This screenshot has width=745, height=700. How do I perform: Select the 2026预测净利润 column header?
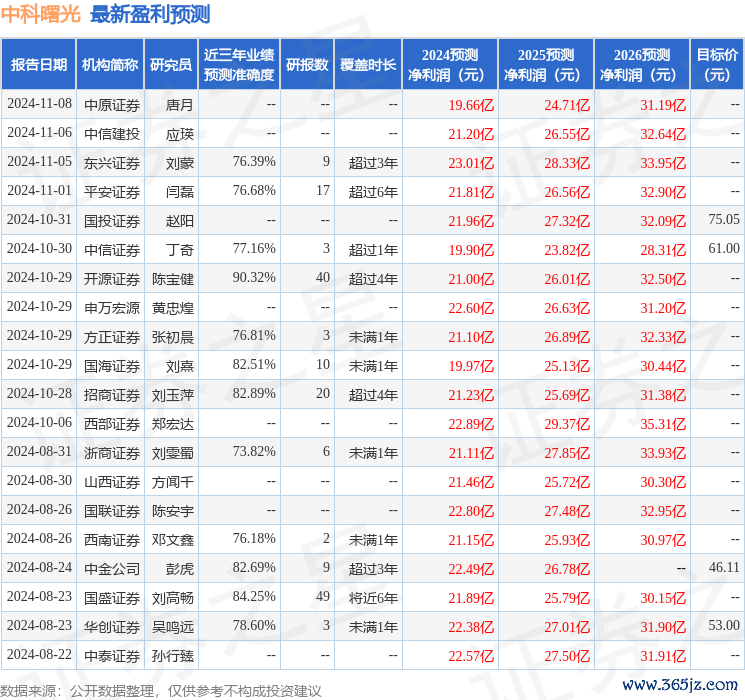tap(642, 65)
